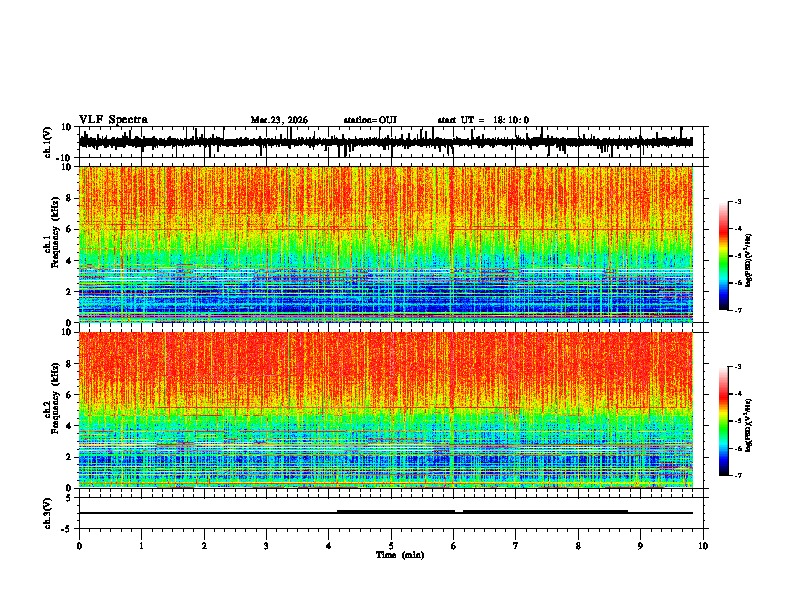Click the "2" kHz tick on ch.2 frequency axis
The image size is (792, 612).
tap(70, 457)
